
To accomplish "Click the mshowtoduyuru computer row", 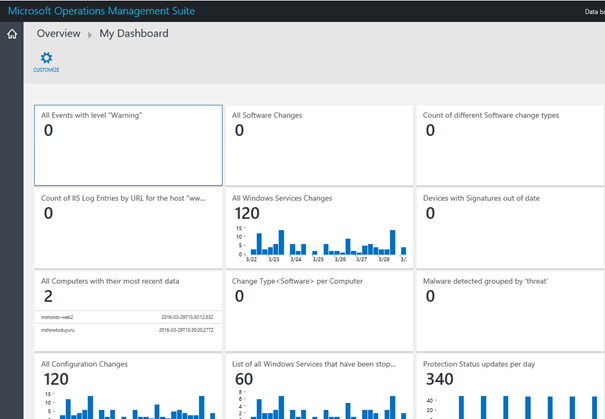I will (x=128, y=330).
